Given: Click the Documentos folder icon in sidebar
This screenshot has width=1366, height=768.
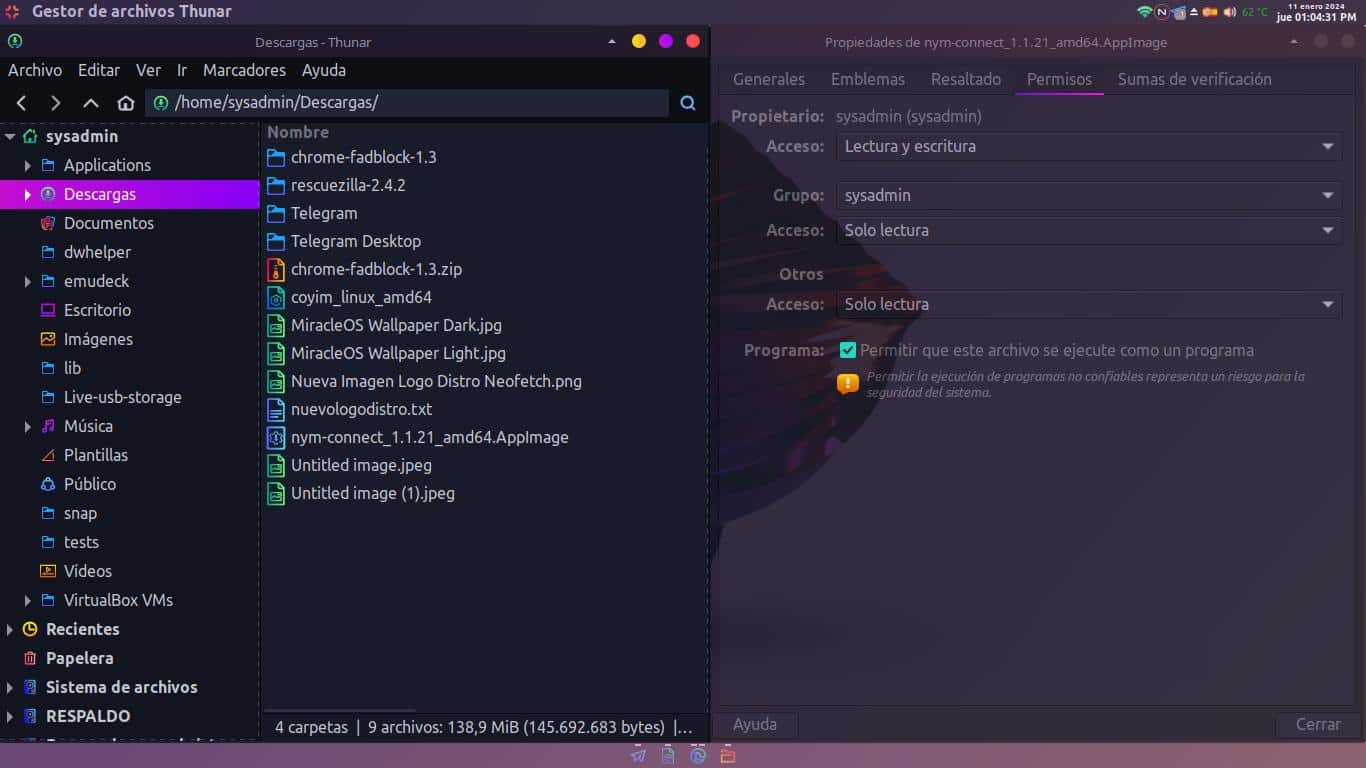Looking at the screenshot, I should point(48,223).
